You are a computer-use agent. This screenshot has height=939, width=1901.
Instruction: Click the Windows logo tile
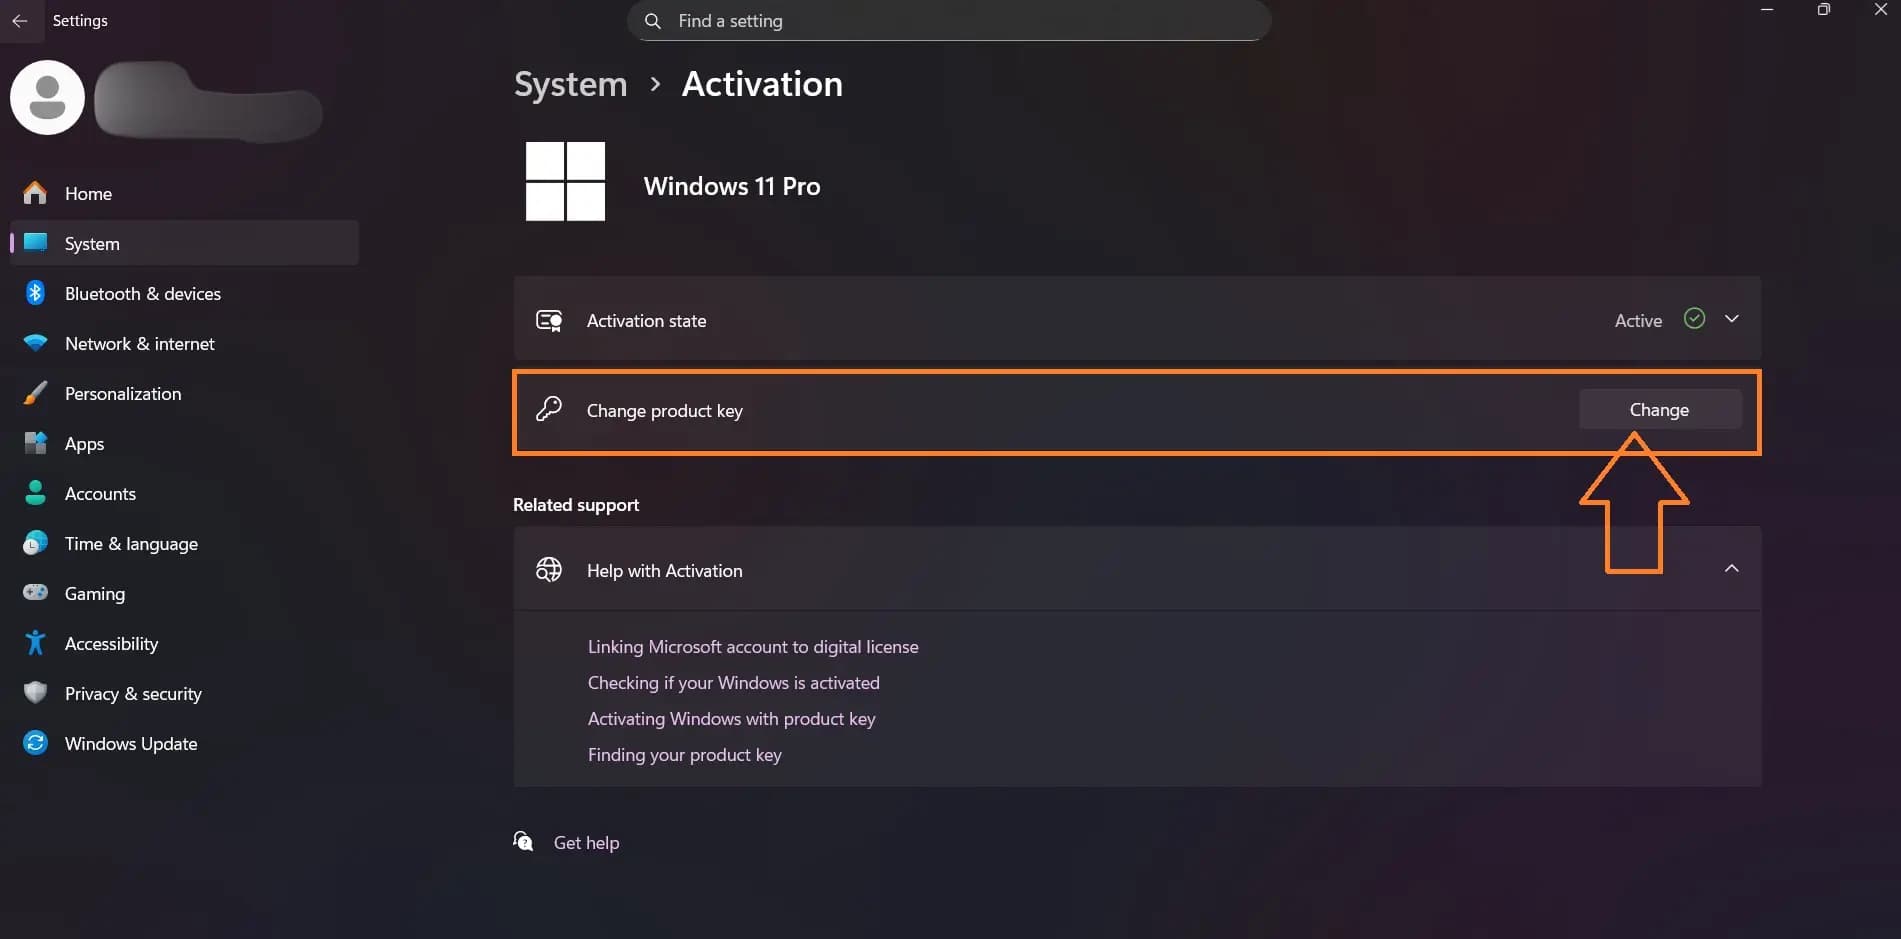click(565, 181)
